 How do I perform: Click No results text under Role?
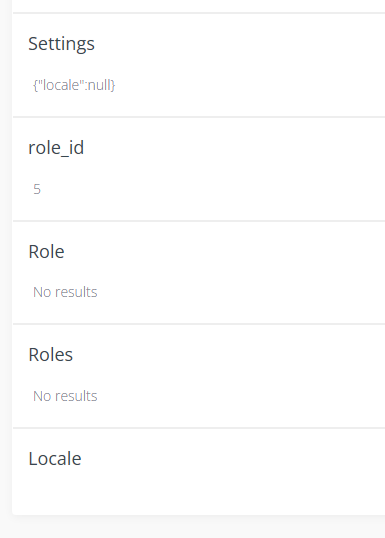click(65, 292)
